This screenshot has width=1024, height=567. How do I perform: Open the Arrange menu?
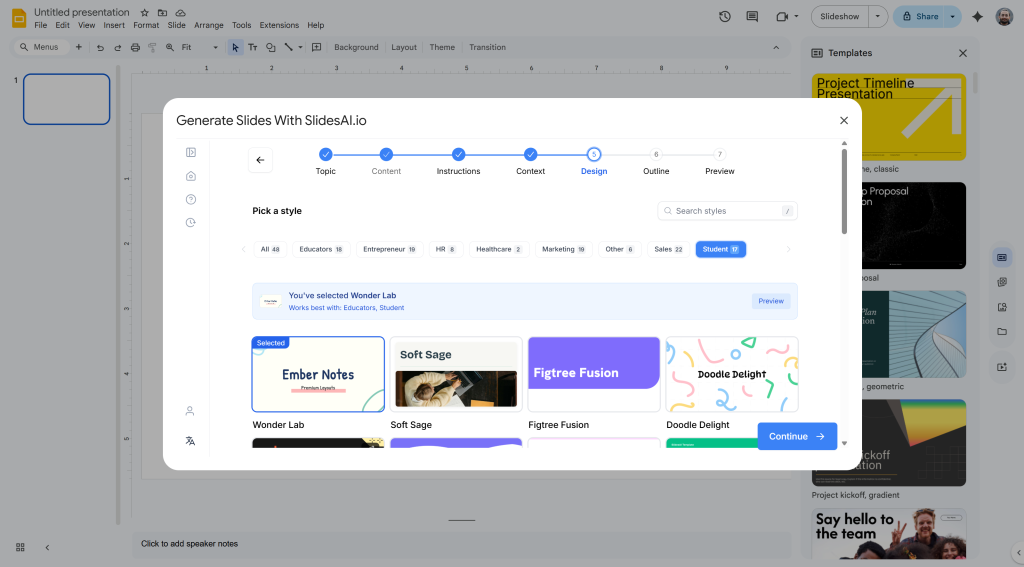coord(208,25)
